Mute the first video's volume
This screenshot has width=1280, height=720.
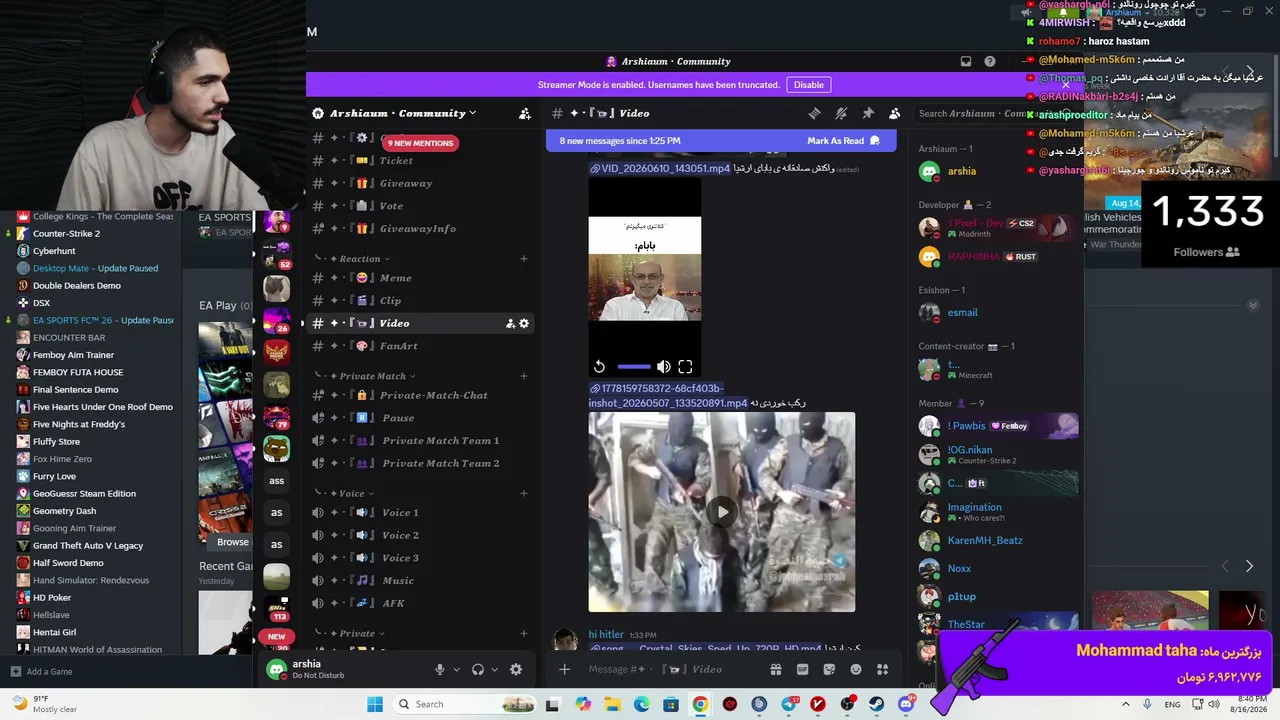(x=663, y=367)
